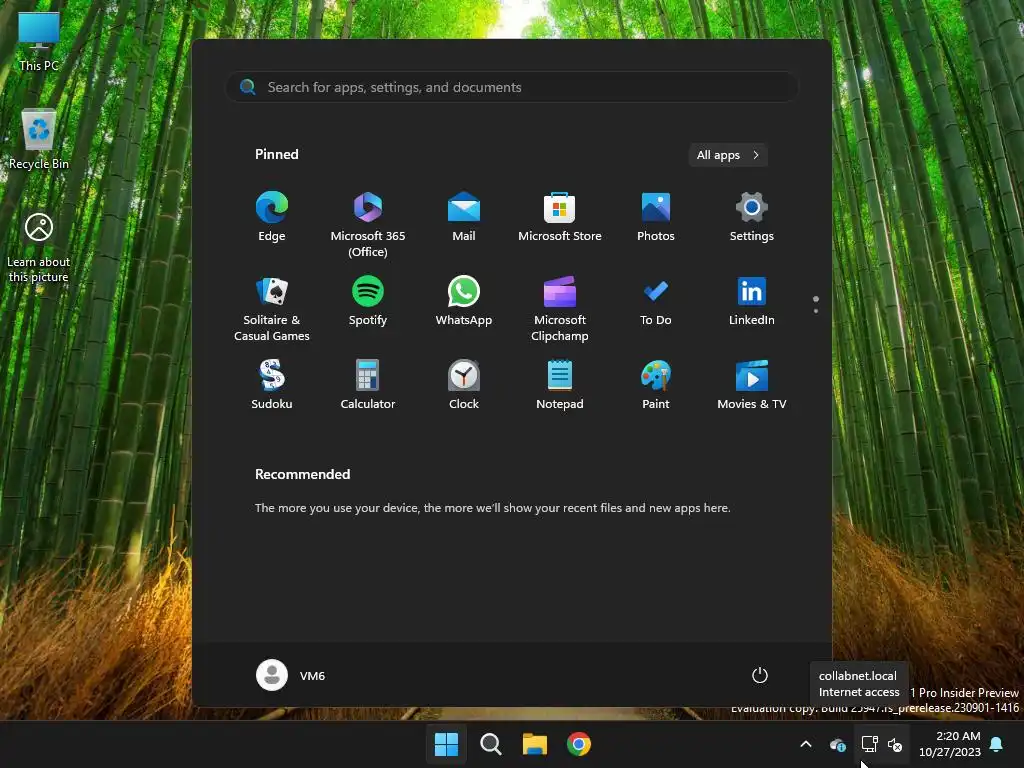The image size is (1024, 768).
Task: Open notifications bell icon
Action: click(997, 744)
